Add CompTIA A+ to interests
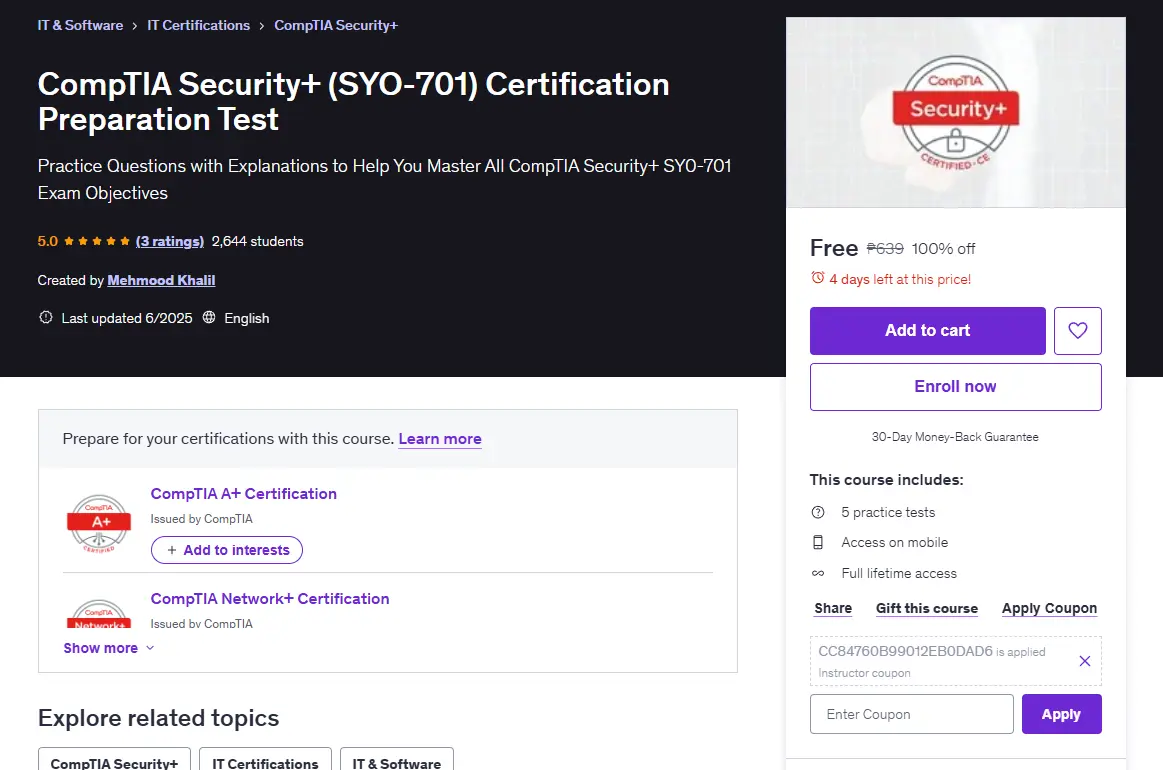 click(x=227, y=550)
